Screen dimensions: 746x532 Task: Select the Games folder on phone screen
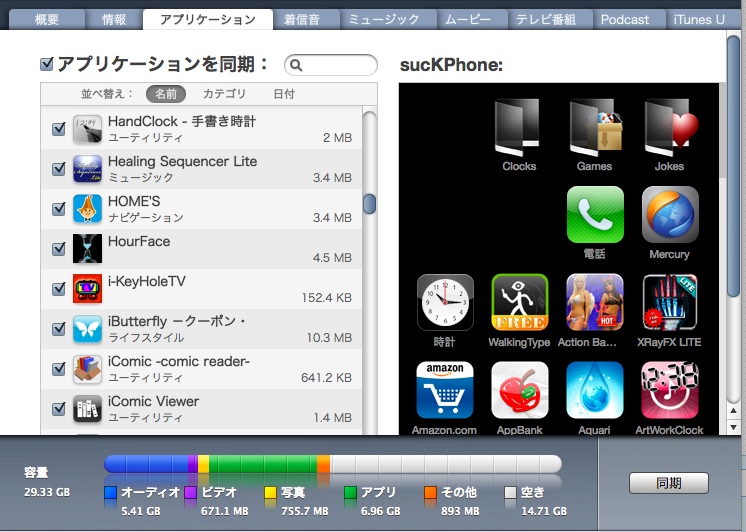coord(595,128)
